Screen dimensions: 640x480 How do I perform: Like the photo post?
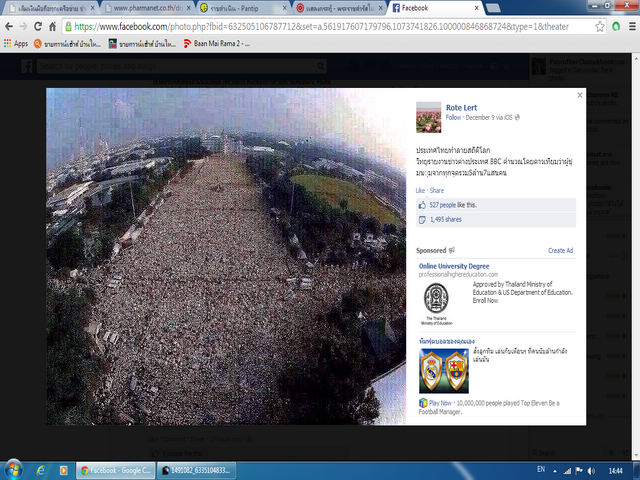pyautogui.click(x=420, y=191)
